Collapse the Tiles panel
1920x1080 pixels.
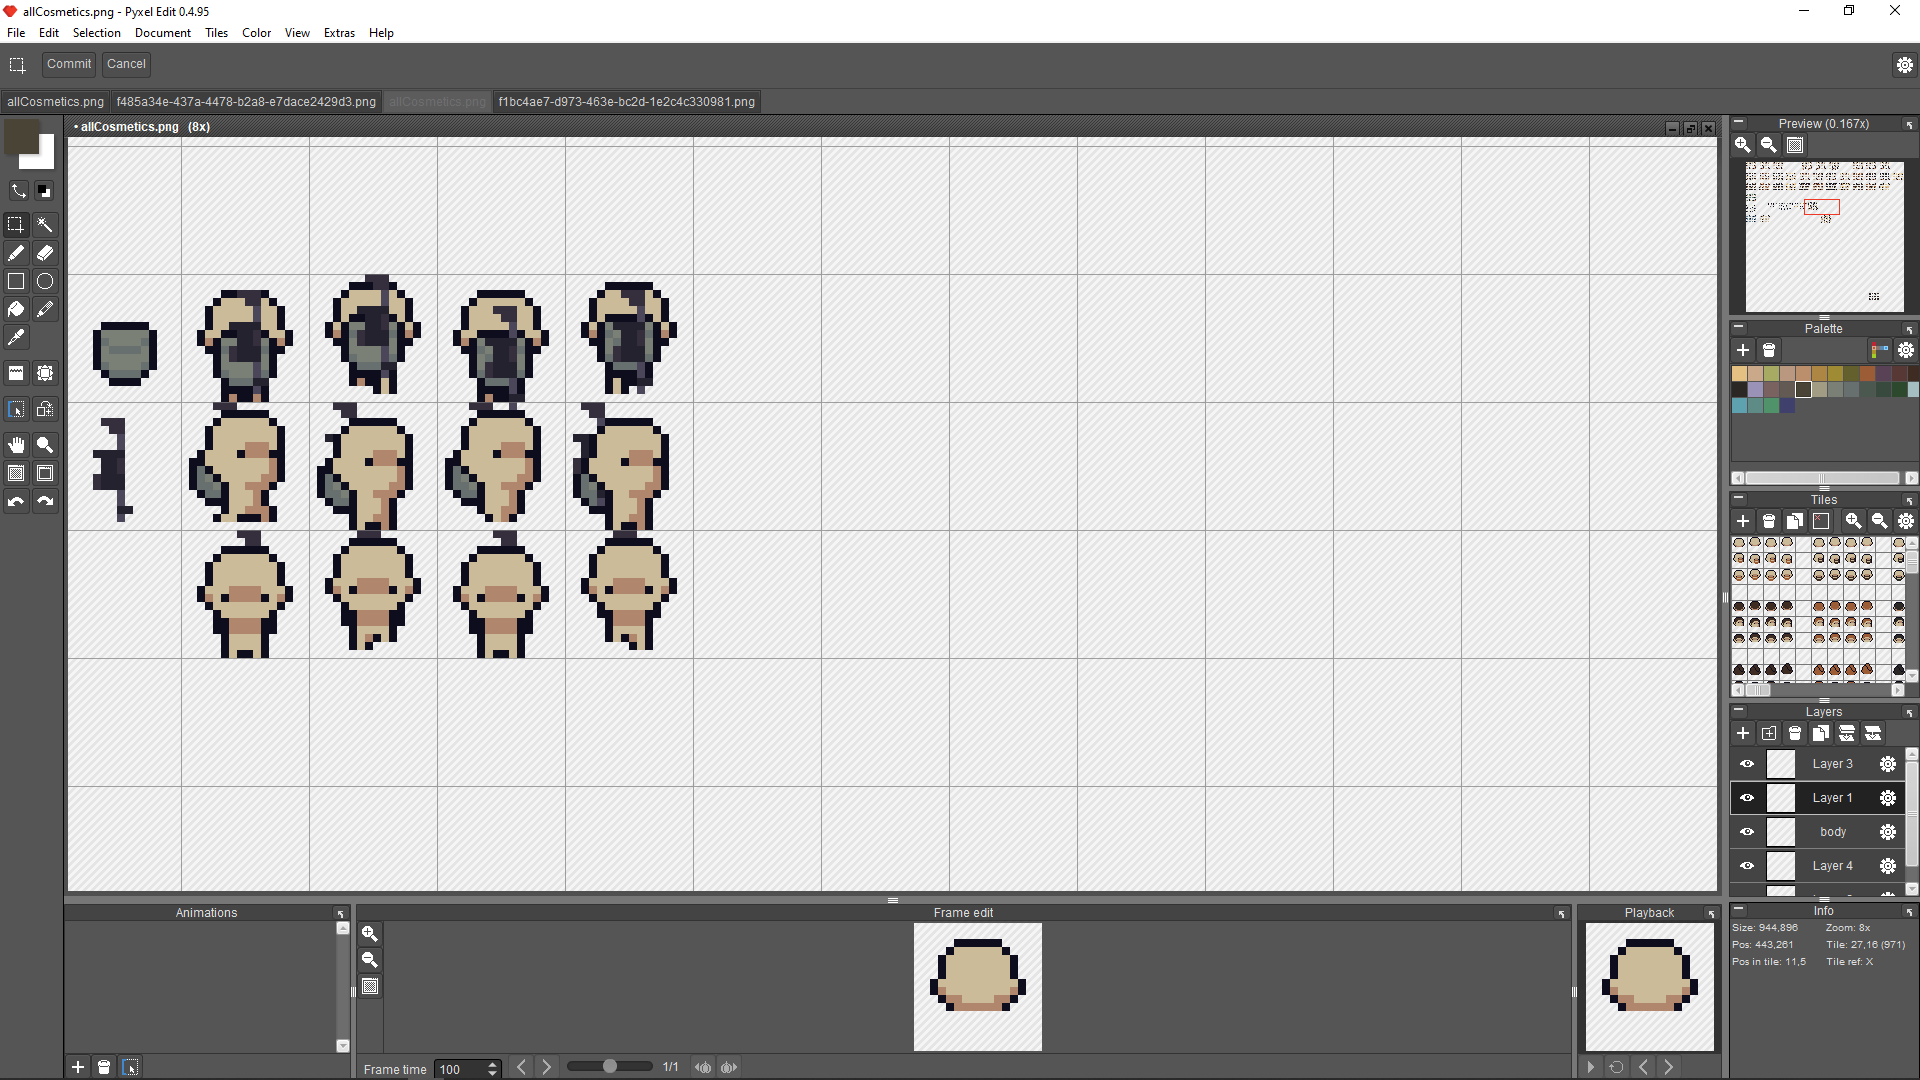tap(1739, 498)
